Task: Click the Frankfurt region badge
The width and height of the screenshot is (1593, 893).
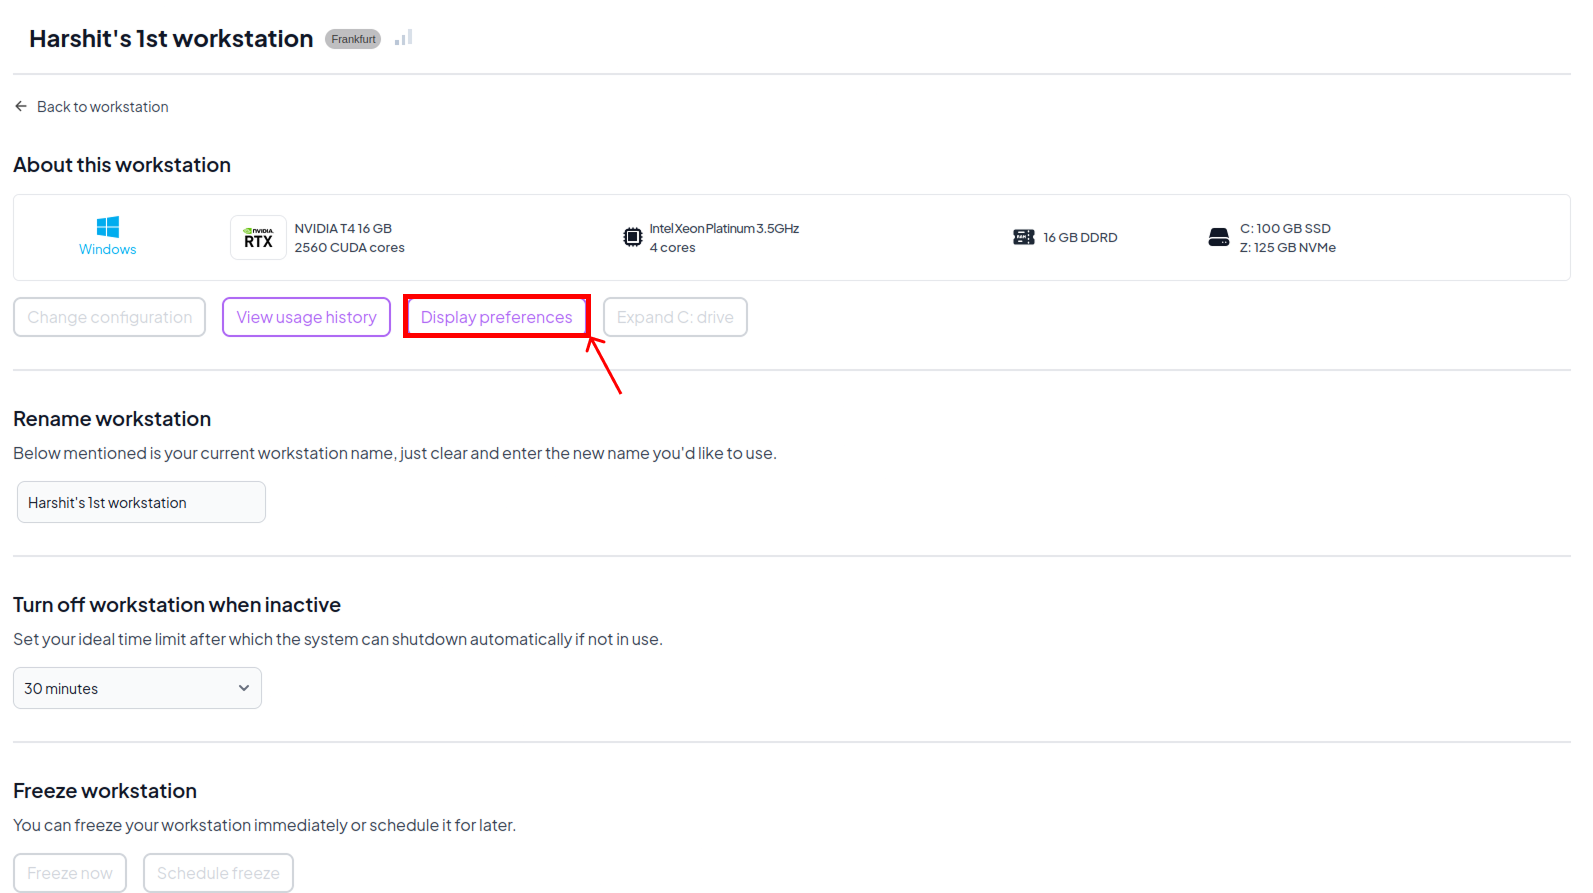Action: tap(353, 39)
